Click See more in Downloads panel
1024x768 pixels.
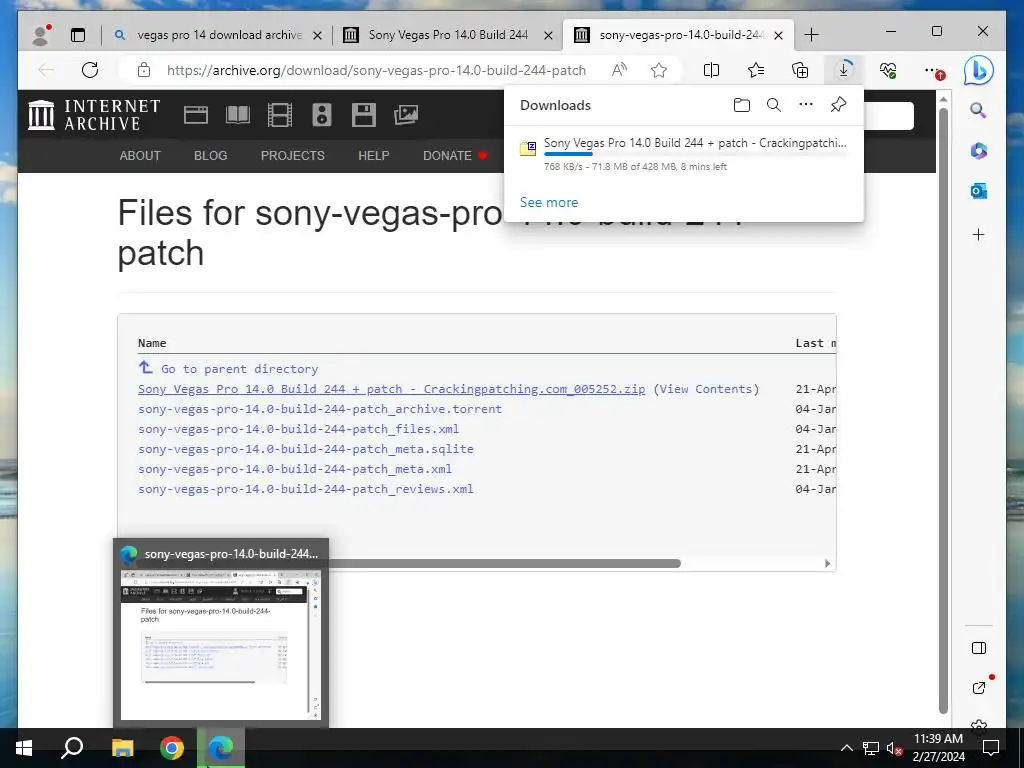click(x=549, y=202)
